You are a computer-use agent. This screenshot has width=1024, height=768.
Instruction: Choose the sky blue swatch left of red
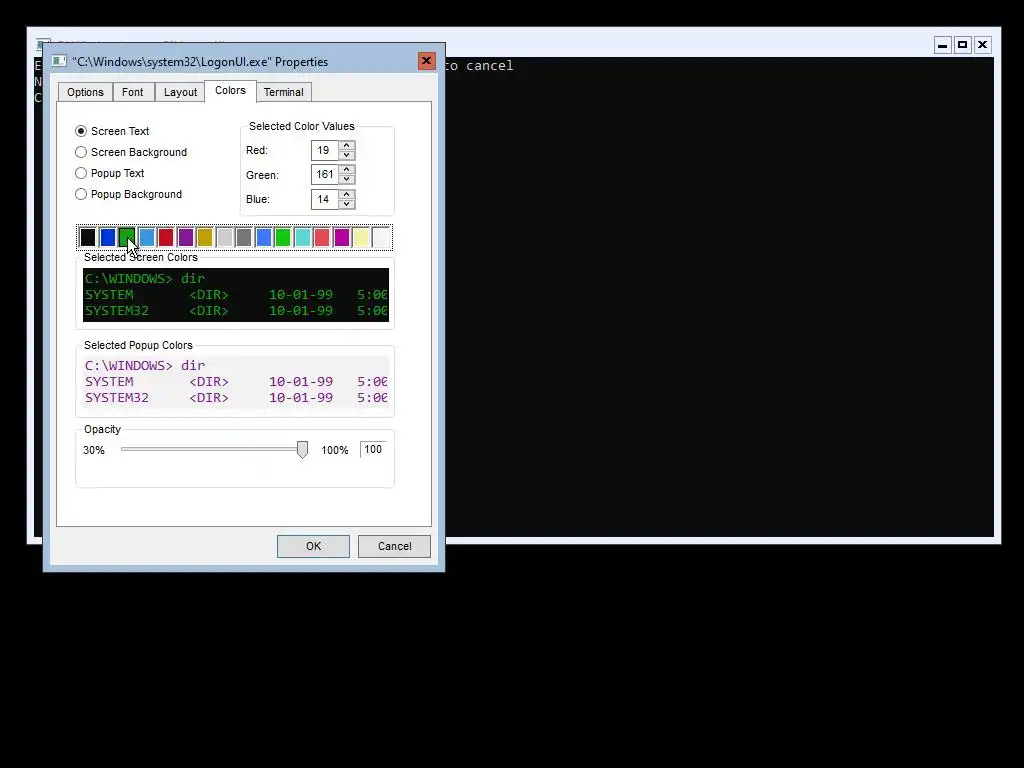146,237
